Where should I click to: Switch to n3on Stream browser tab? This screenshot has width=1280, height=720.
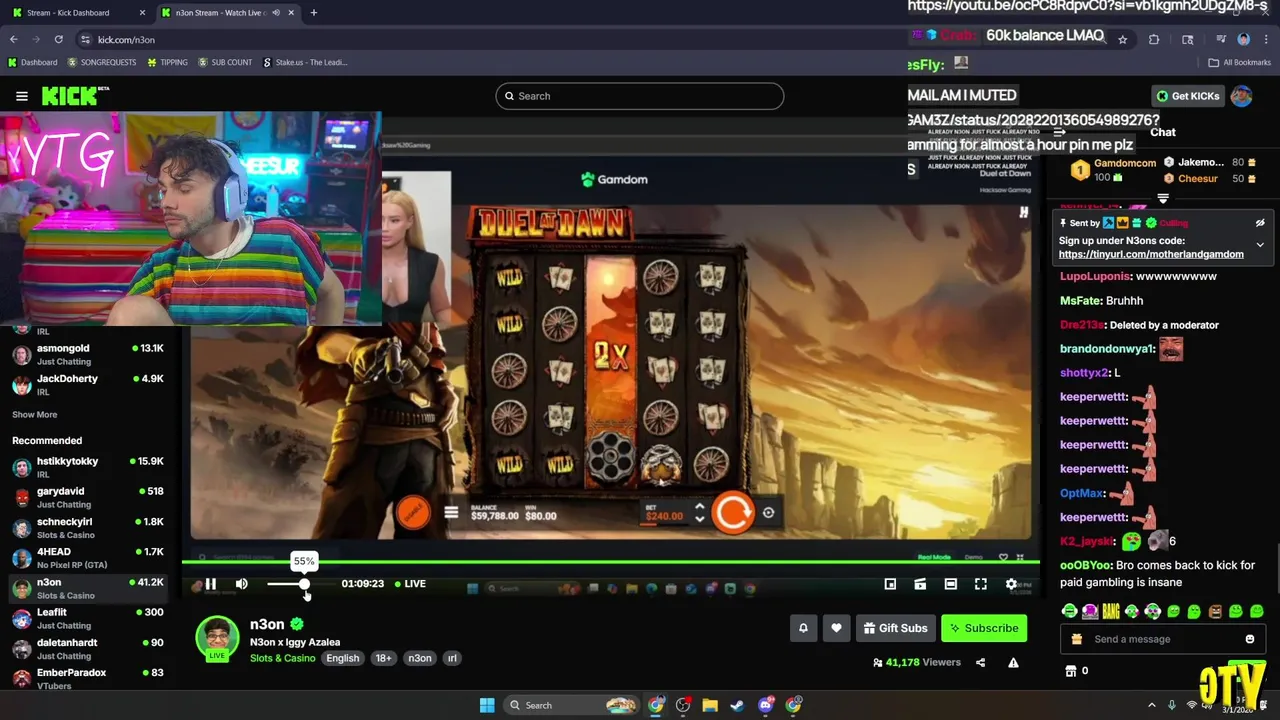pos(228,13)
